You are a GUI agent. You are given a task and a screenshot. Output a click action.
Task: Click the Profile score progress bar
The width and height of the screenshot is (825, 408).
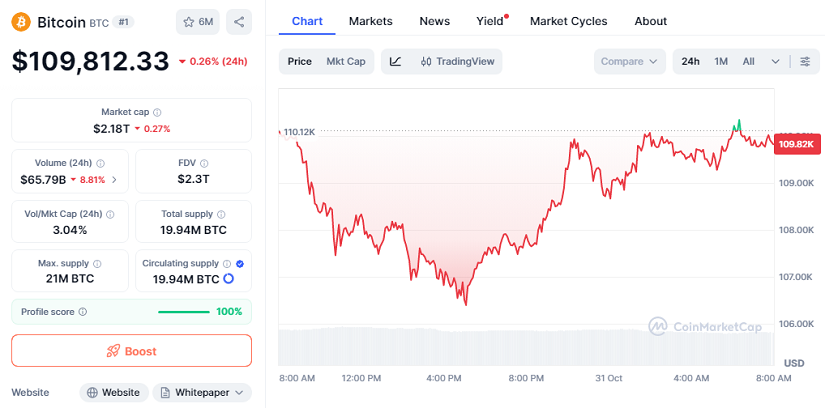click(x=184, y=312)
